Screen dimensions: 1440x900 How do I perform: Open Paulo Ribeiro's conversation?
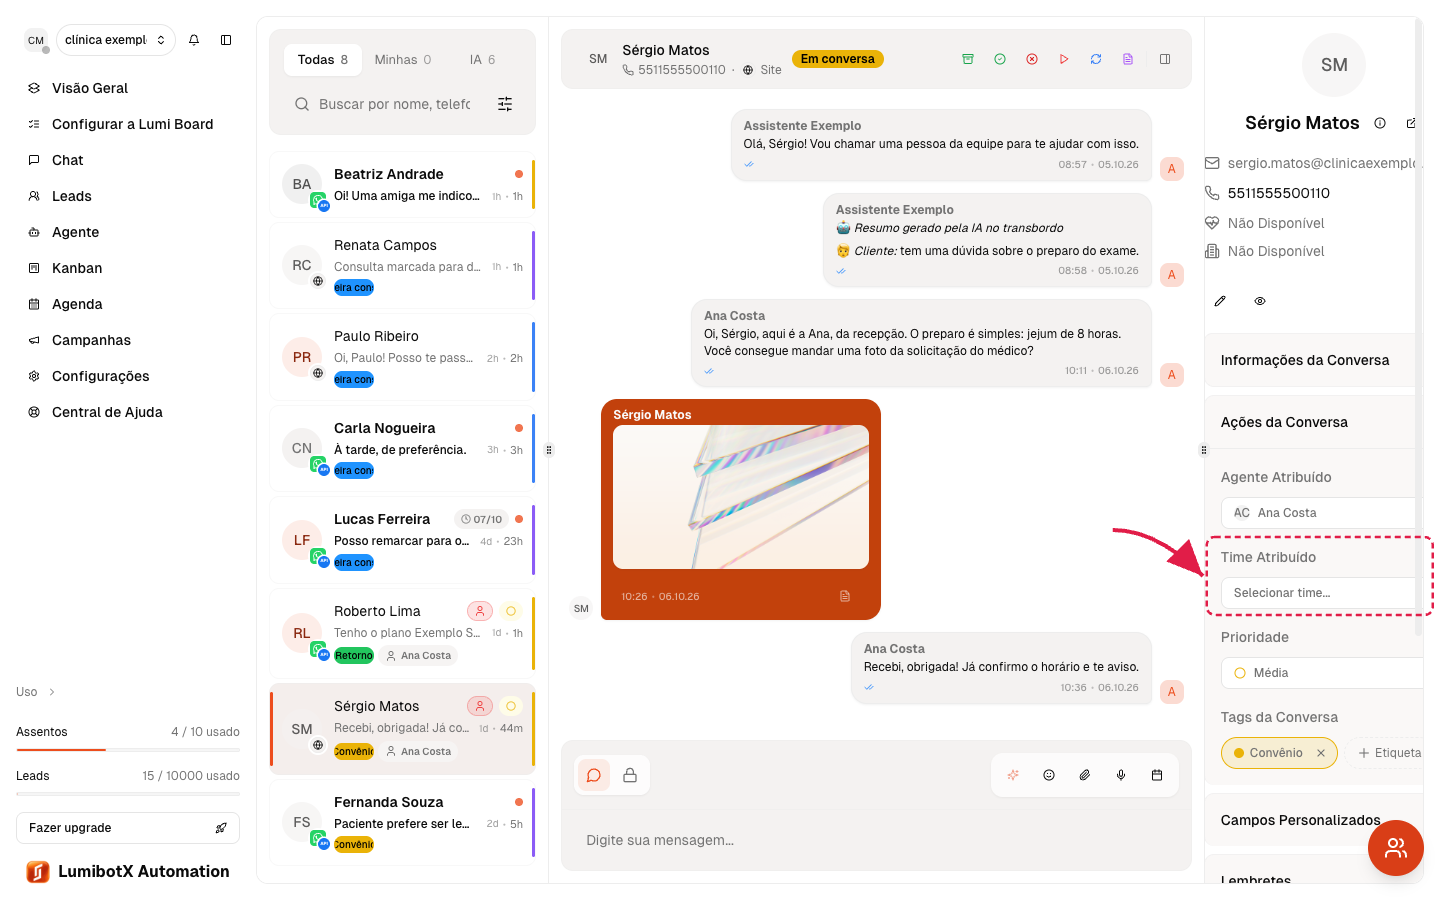[x=402, y=357]
